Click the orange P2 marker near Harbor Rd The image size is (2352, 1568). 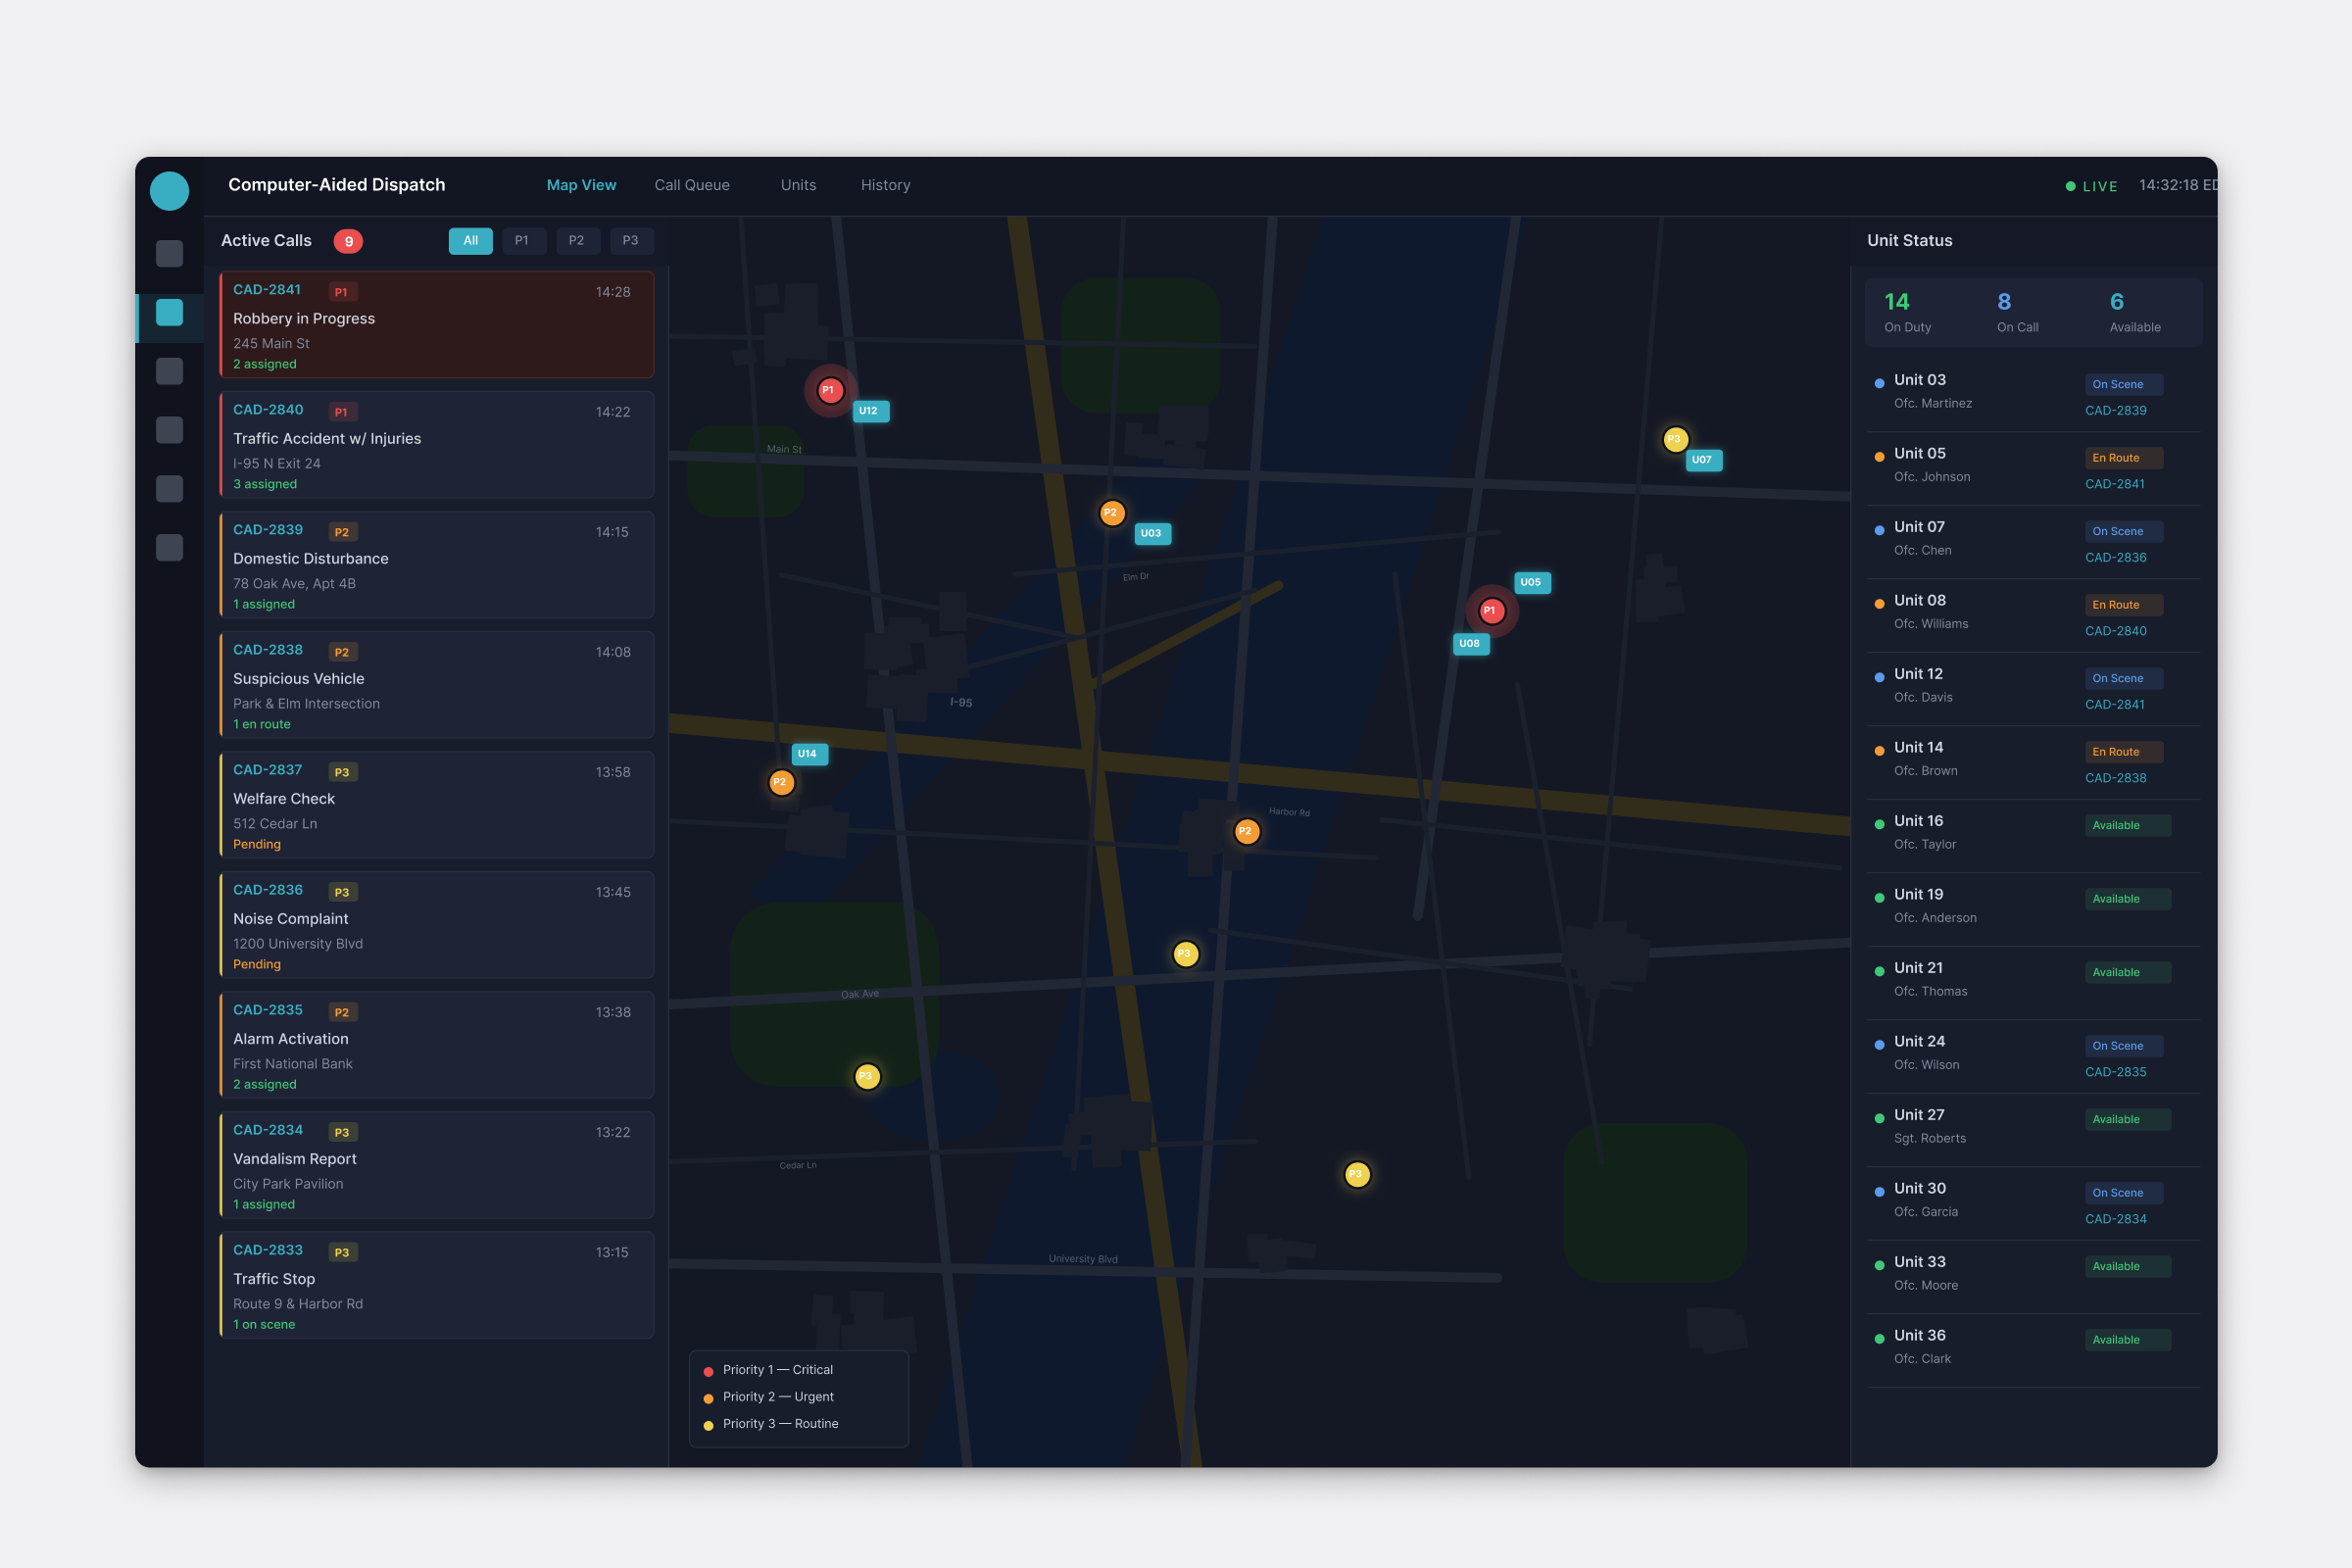tap(1246, 831)
